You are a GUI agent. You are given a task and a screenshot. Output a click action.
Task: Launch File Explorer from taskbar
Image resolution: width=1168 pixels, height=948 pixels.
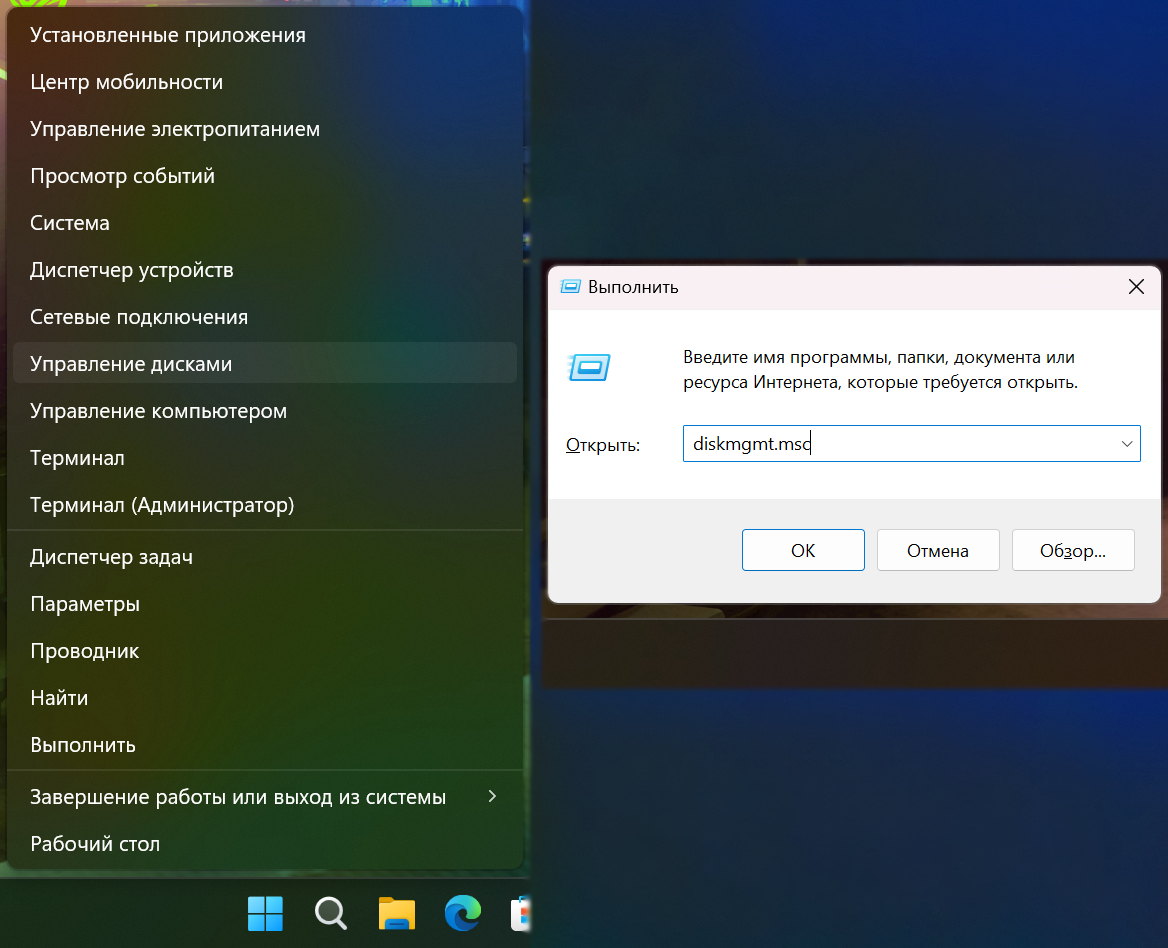click(396, 913)
